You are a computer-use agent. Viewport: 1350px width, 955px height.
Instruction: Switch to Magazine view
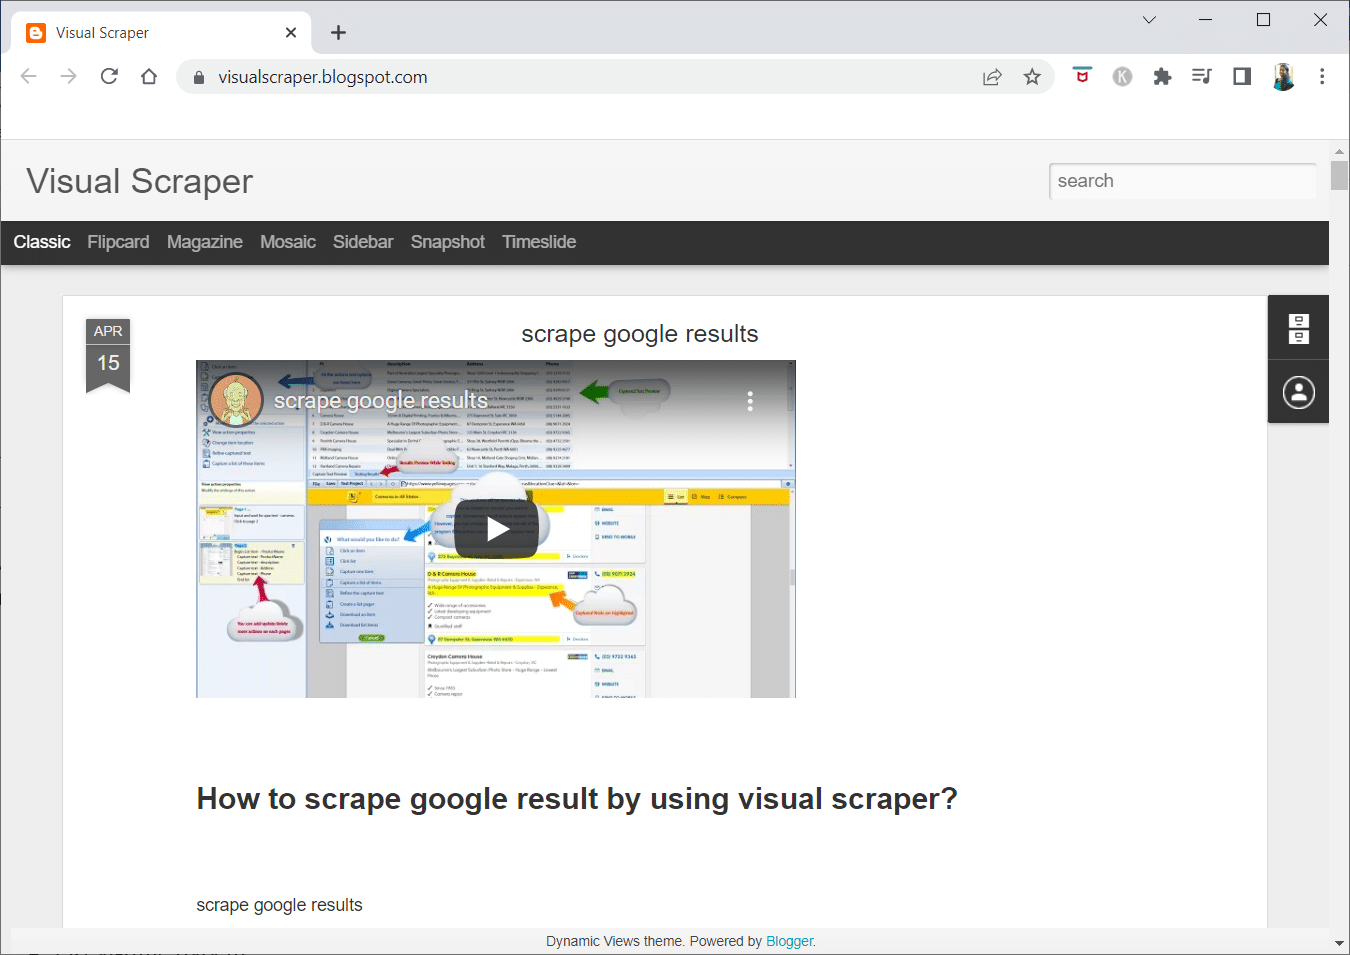tap(205, 242)
